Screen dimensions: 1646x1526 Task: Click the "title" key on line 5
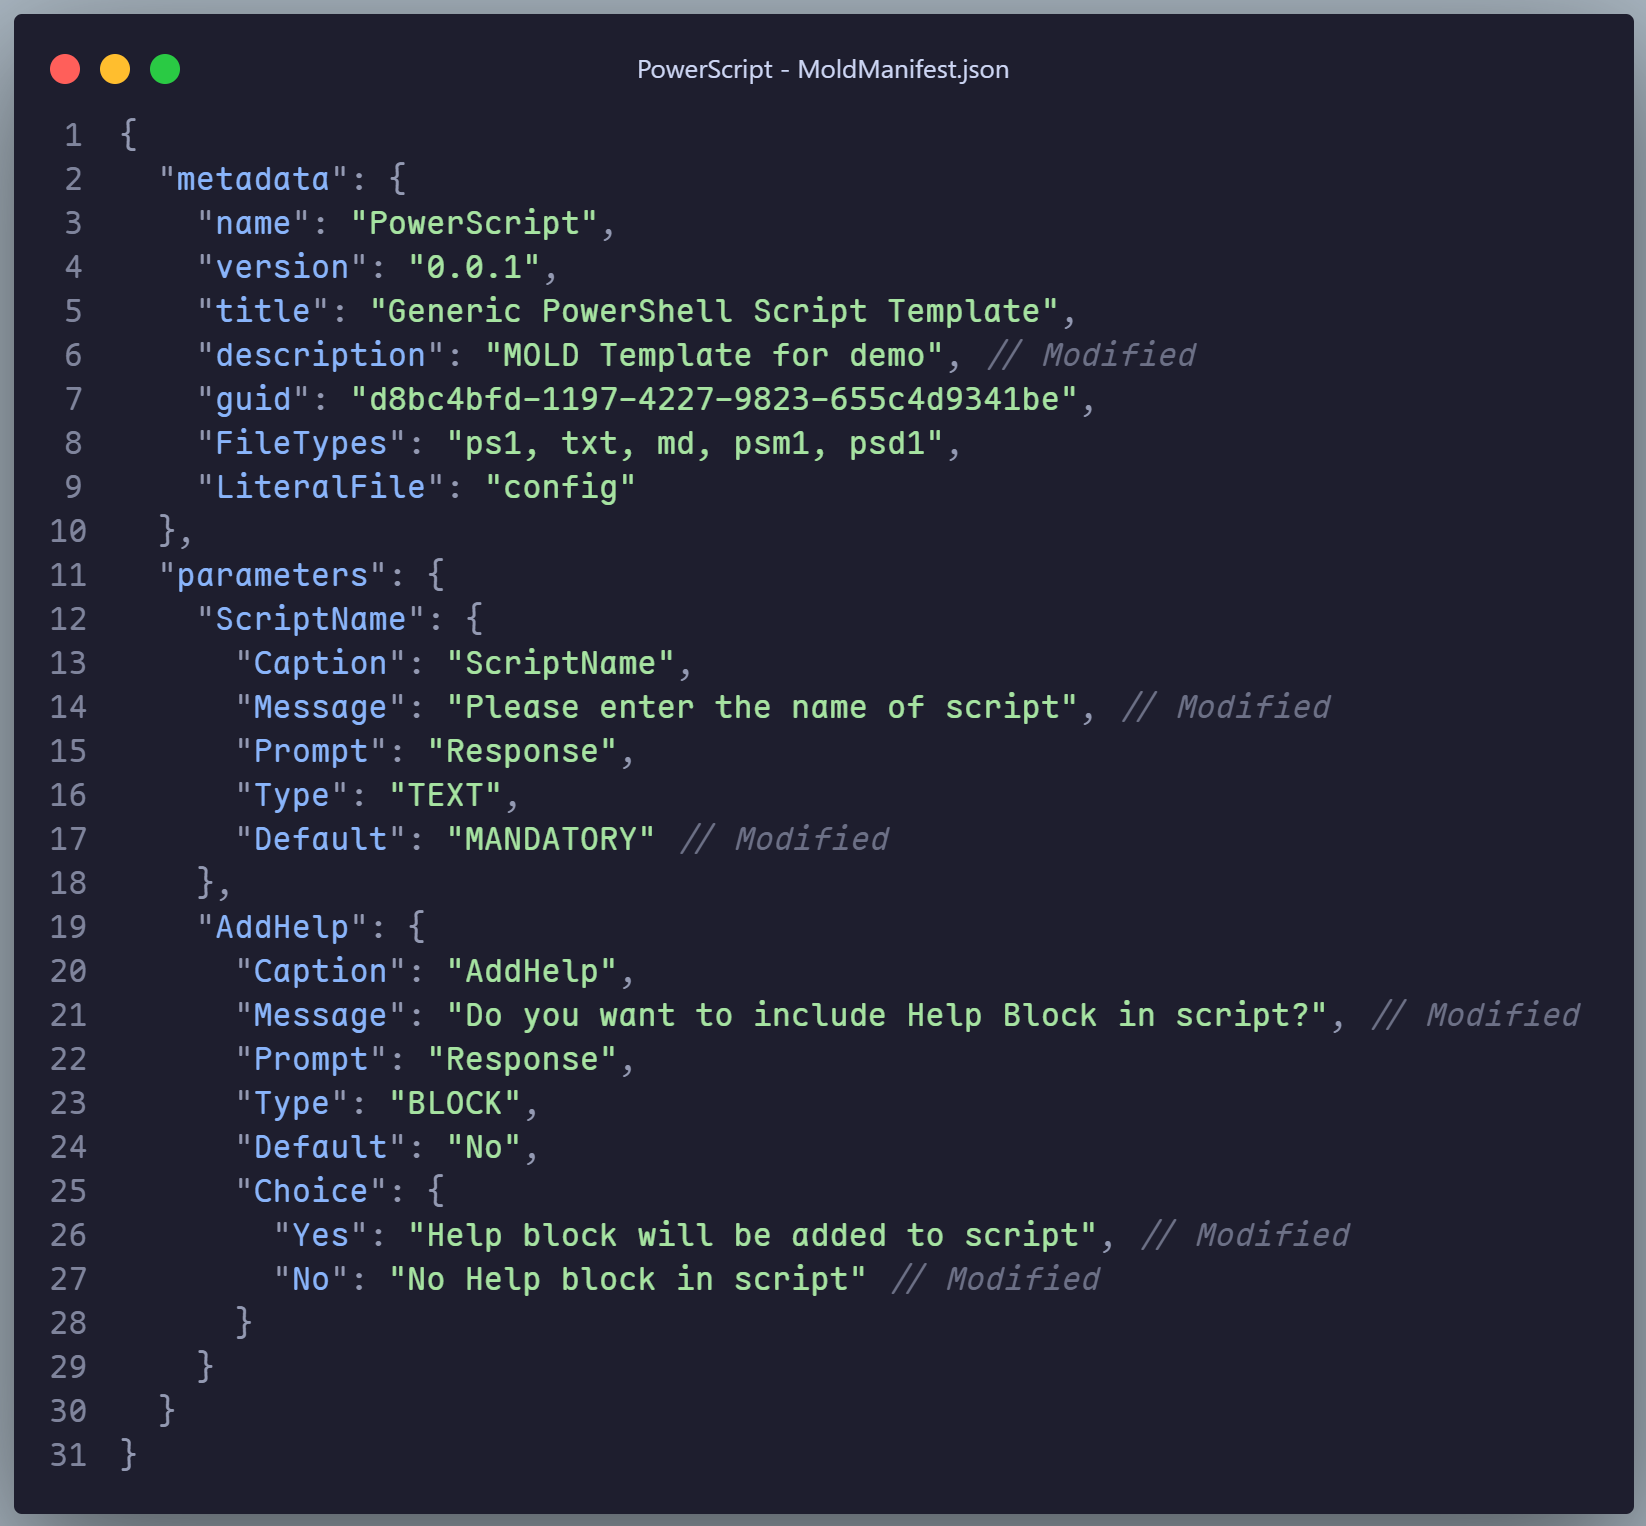point(263,311)
